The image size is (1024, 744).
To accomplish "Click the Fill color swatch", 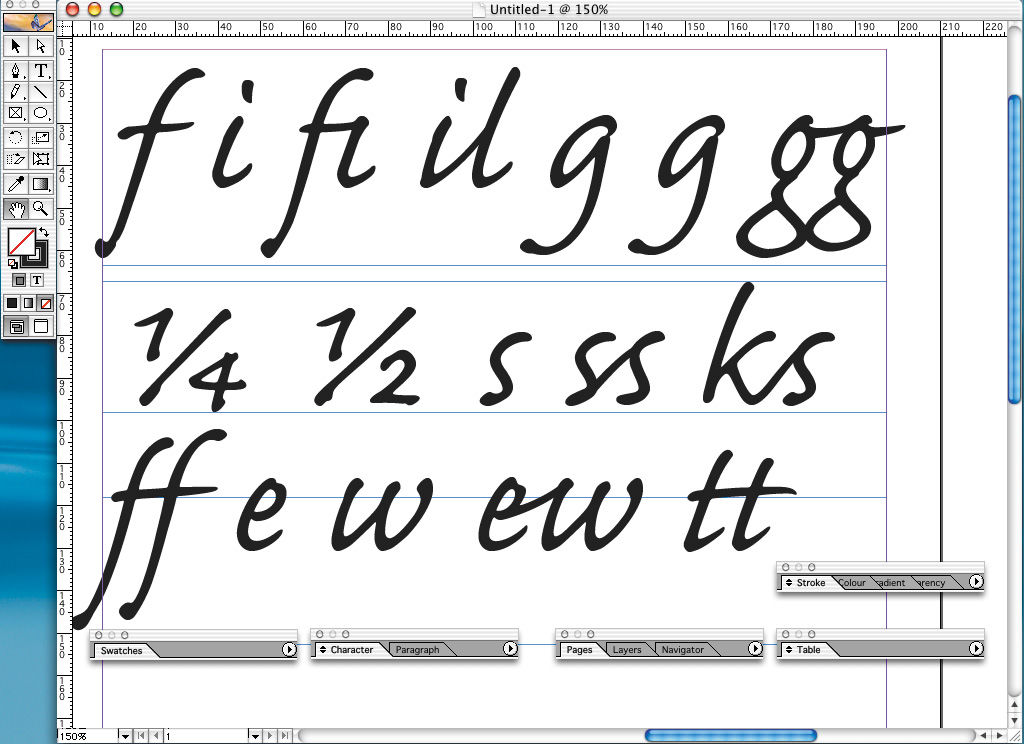I will [21, 242].
